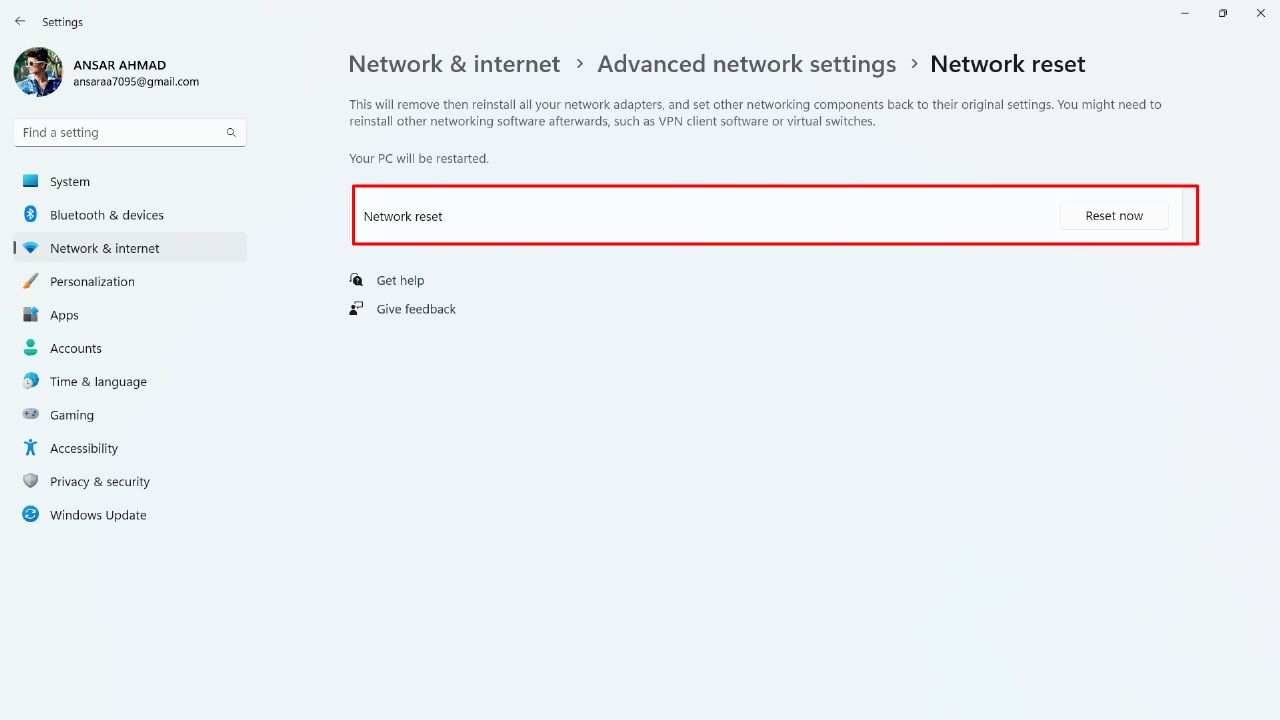Screen dimensions: 1280x720
Task: Click the Windows Update icon
Action: pyautogui.click(x=30, y=514)
